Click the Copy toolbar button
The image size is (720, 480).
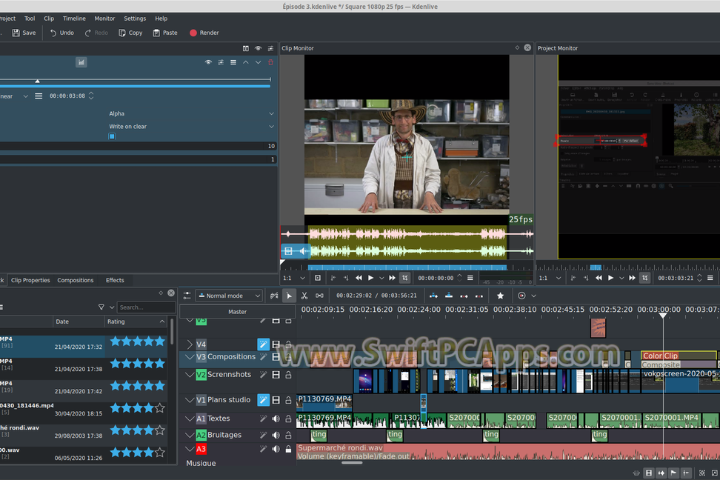pyautogui.click(x=130, y=33)
